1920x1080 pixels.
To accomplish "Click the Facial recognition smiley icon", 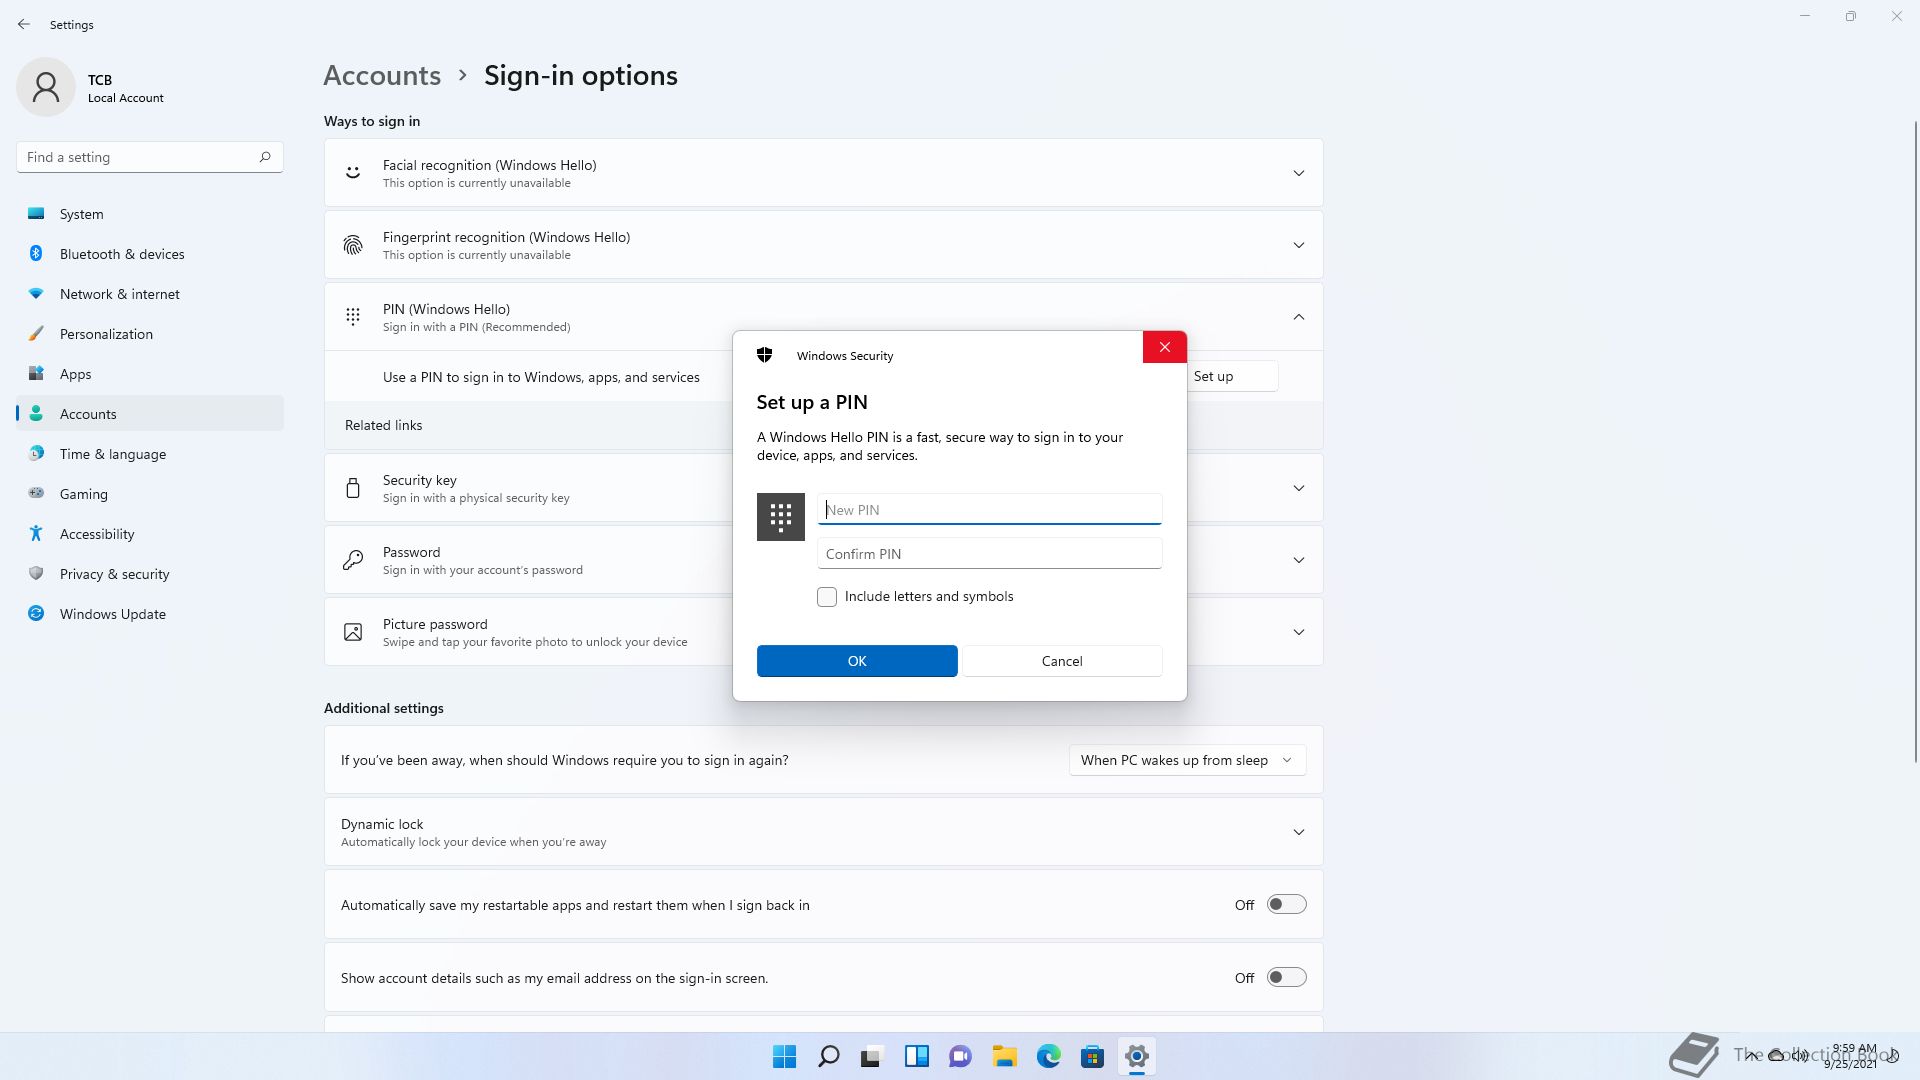I will 353,173.
